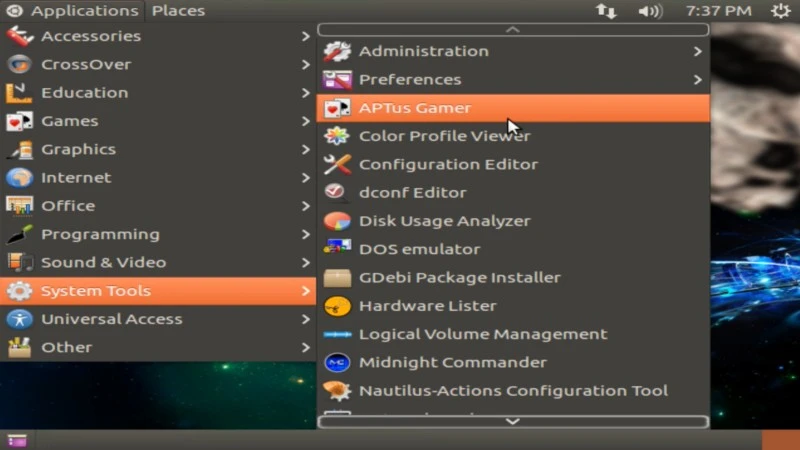The width and height of the screenshot is (800, 450).
Task: Click the Games cards icon
Action: tap(19, 121)
